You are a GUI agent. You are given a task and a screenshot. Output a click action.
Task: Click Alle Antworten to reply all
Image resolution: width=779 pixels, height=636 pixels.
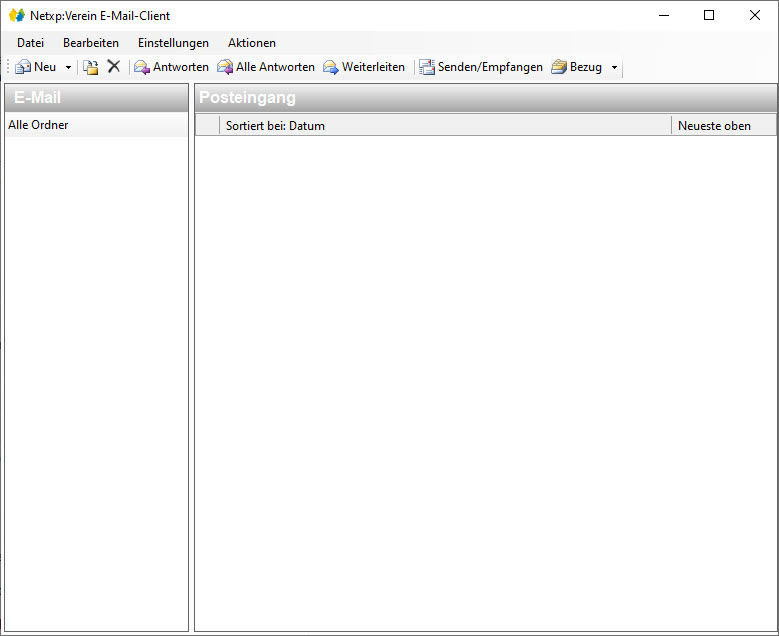pos(266,67)
